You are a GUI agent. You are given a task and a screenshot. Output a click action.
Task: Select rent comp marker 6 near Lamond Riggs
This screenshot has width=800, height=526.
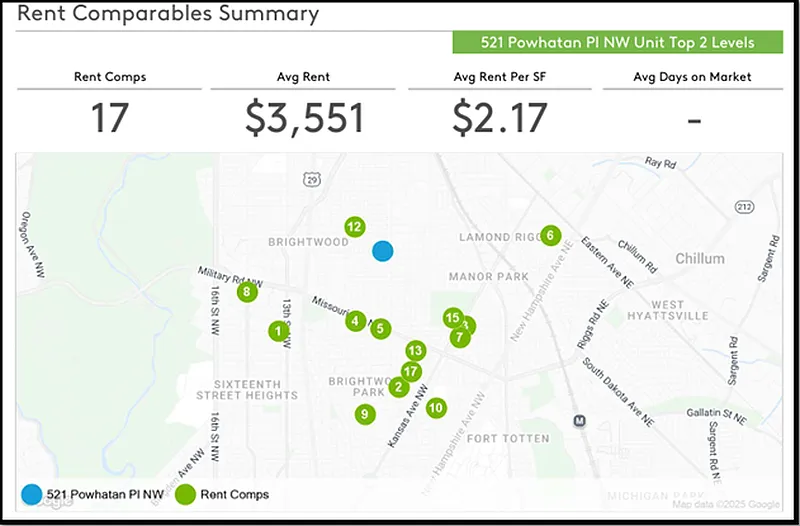pos(550,236)
